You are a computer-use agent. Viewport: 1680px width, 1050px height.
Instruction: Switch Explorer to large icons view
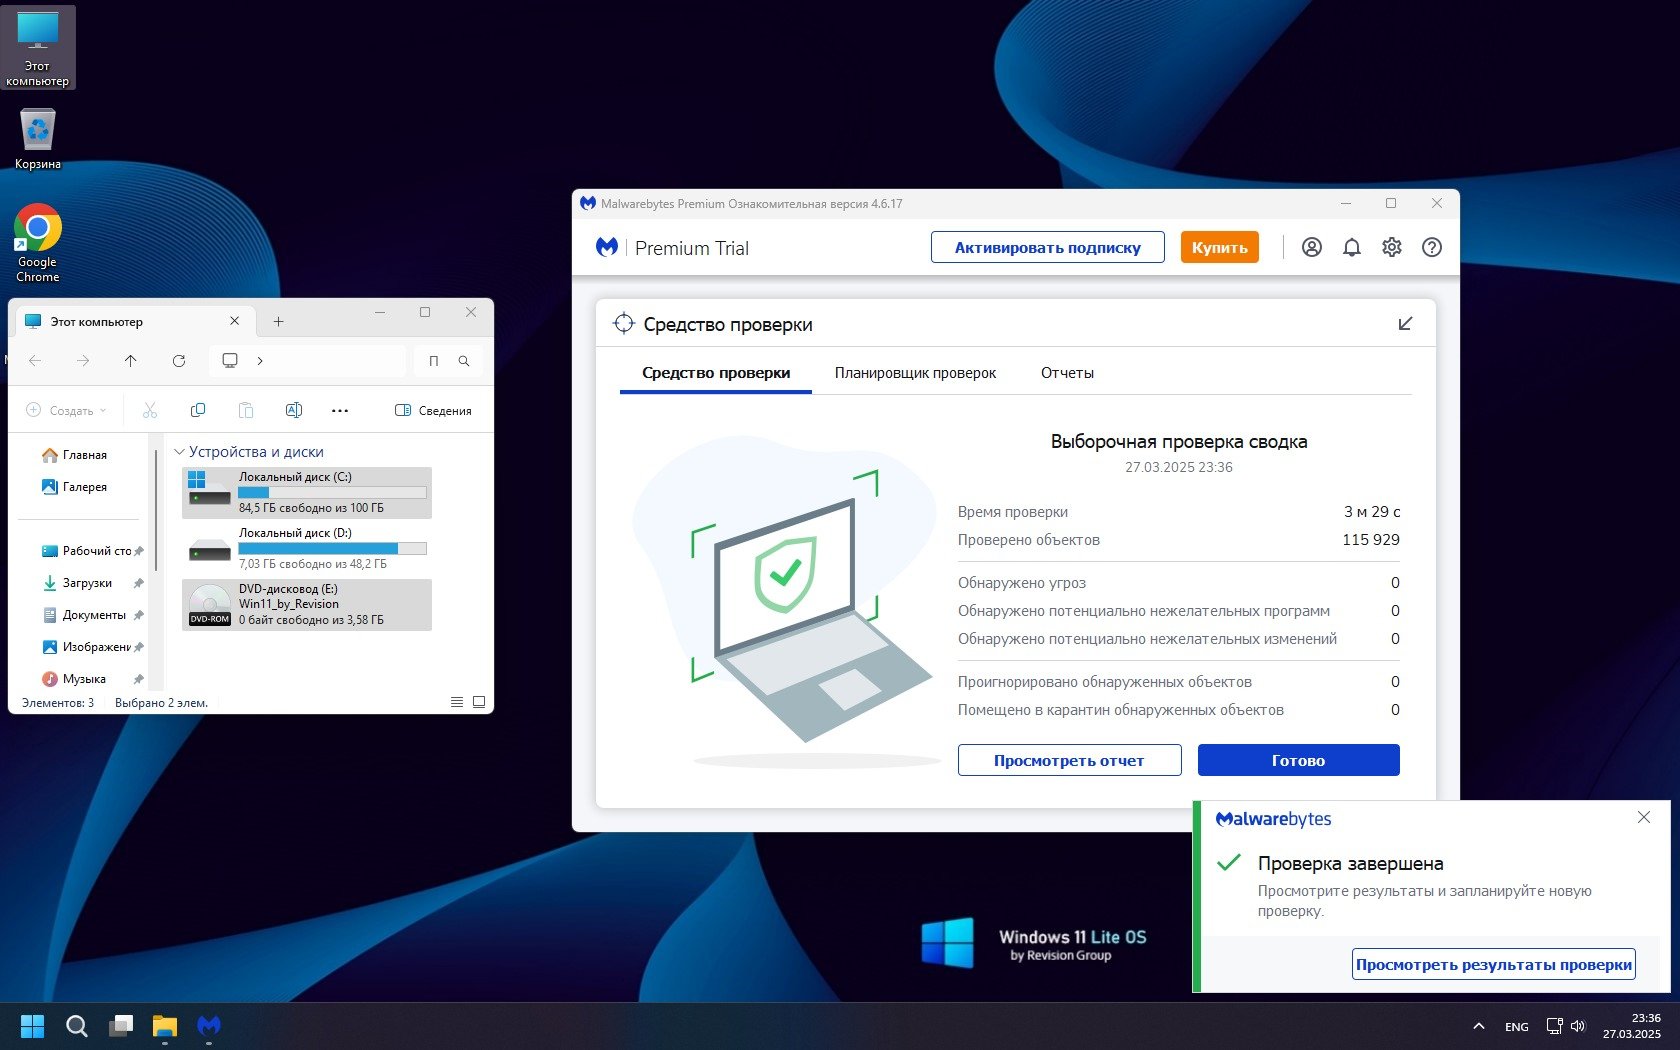coord(479,702)
